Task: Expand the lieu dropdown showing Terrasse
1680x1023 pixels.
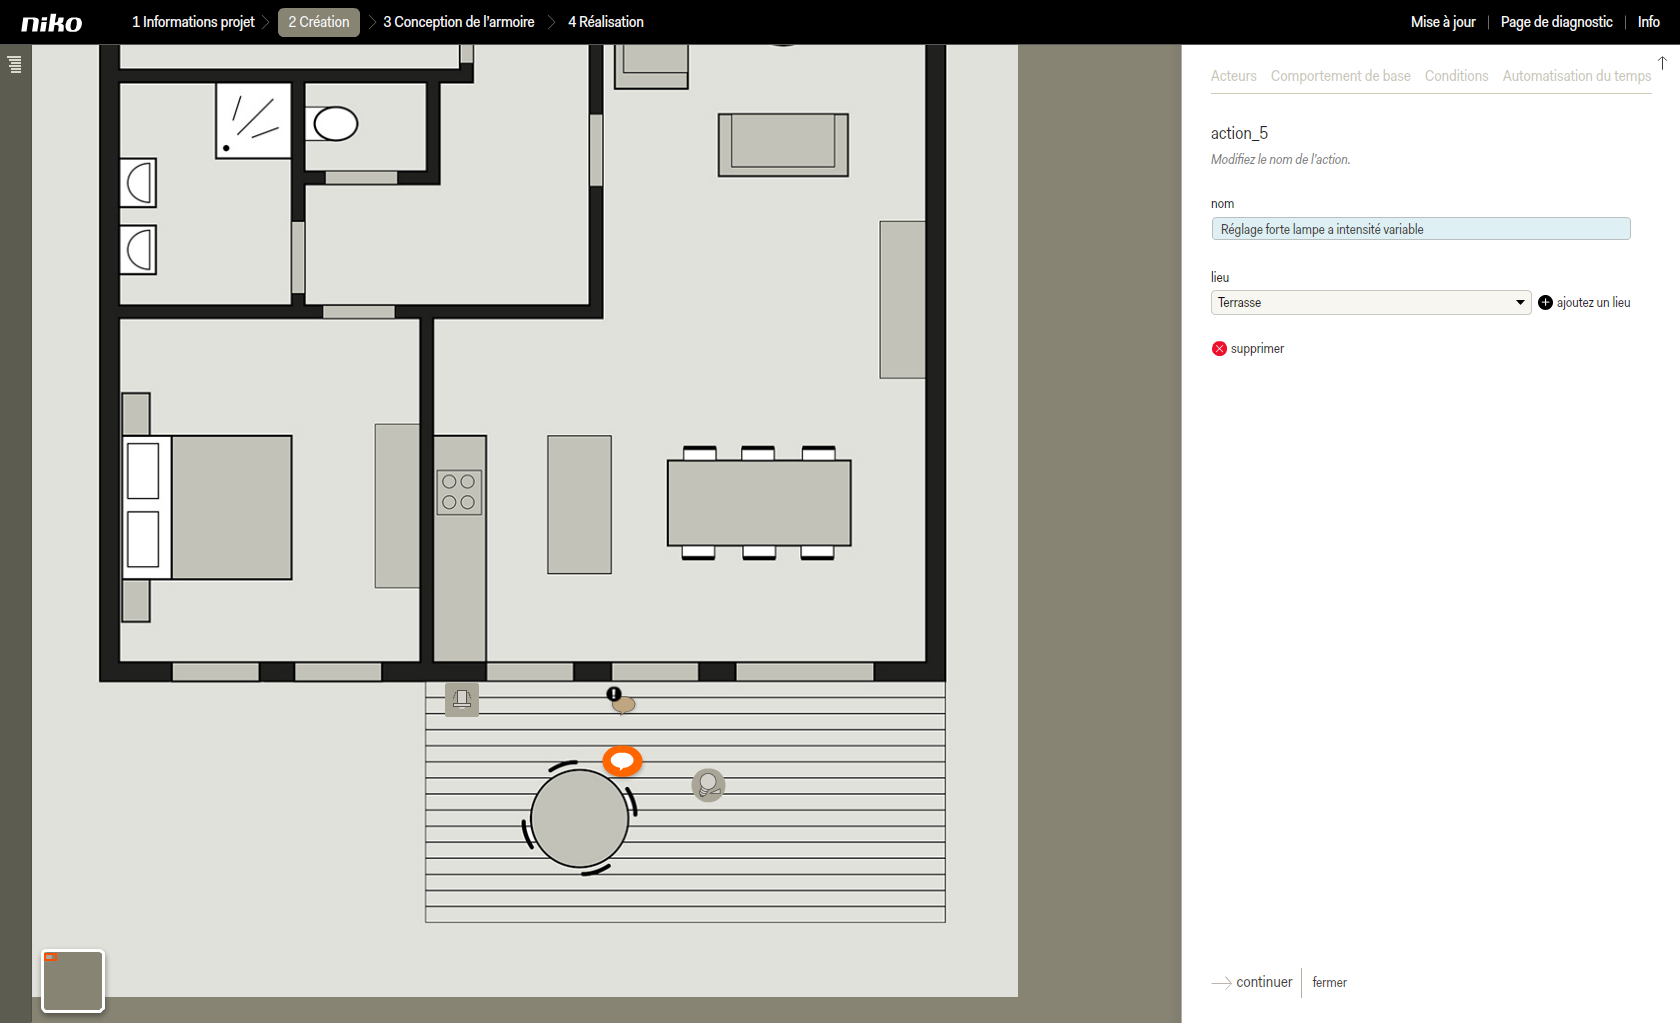Action: (1370, 303)
